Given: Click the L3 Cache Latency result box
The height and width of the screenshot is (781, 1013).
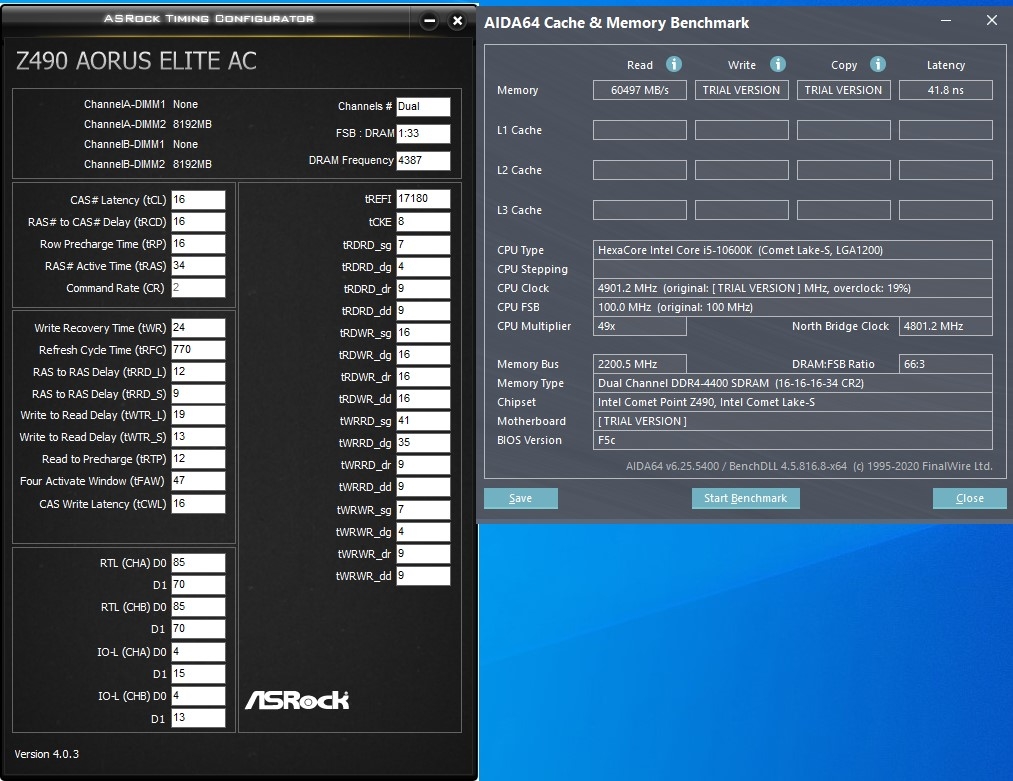Looking at the screenshot, I should (x=946, y=210).
